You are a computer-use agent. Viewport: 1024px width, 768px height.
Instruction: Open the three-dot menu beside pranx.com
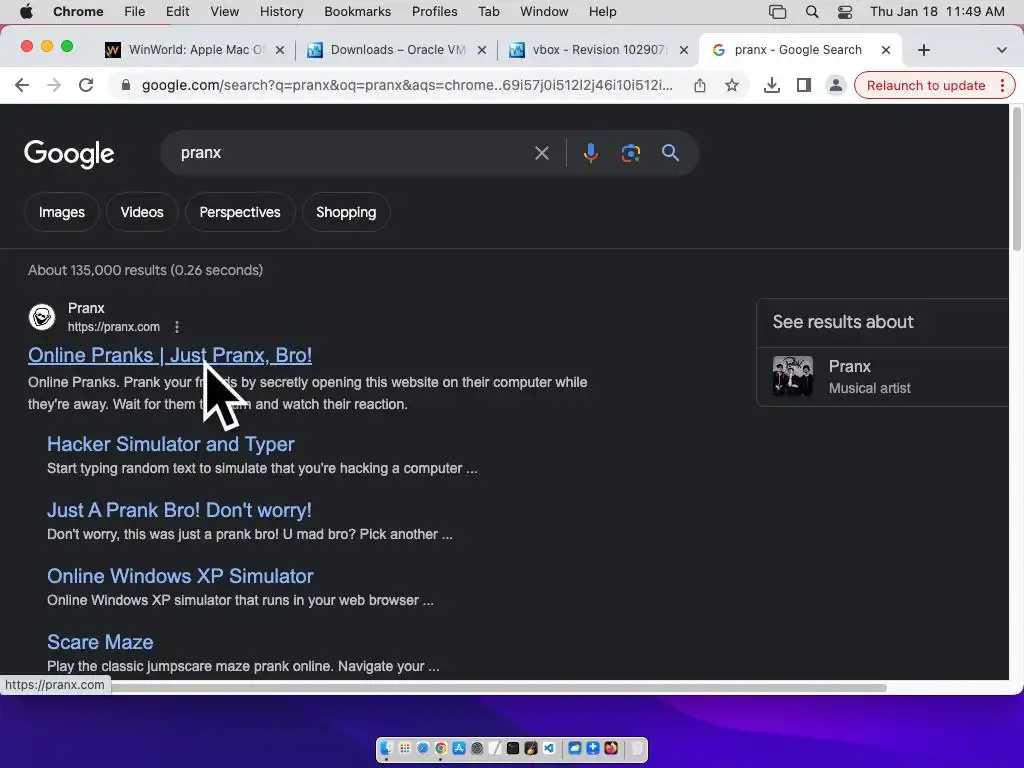click(x=177, y=327)
